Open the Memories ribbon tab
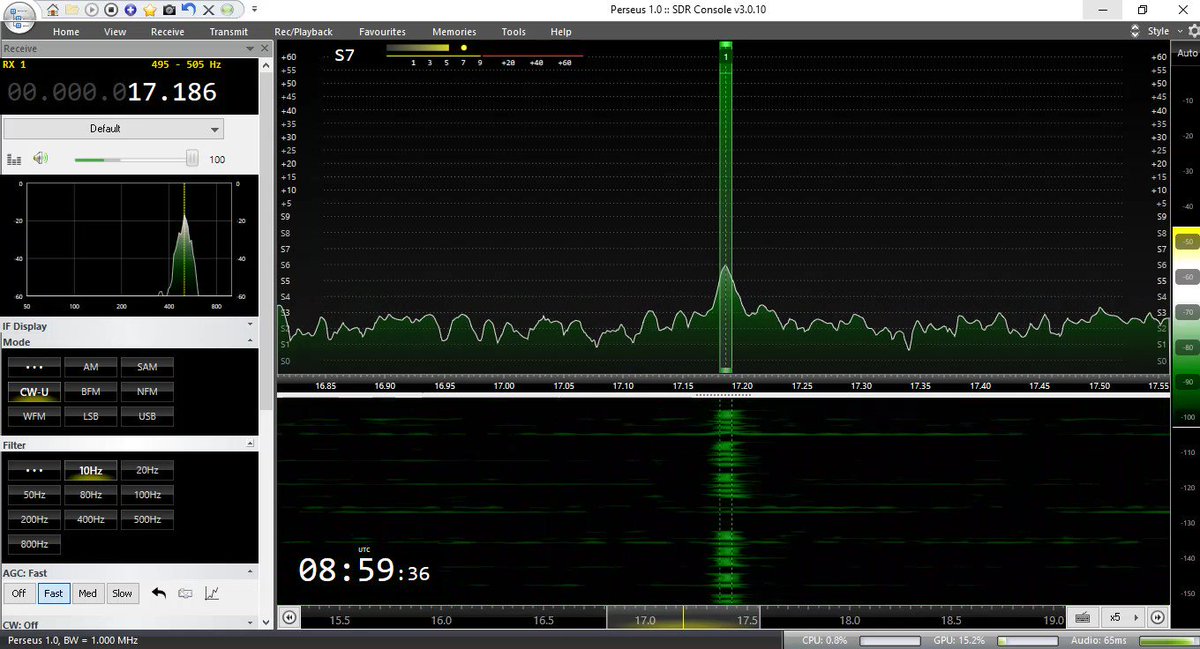This screenshot has height=649, width=1200. click(454, 32)
